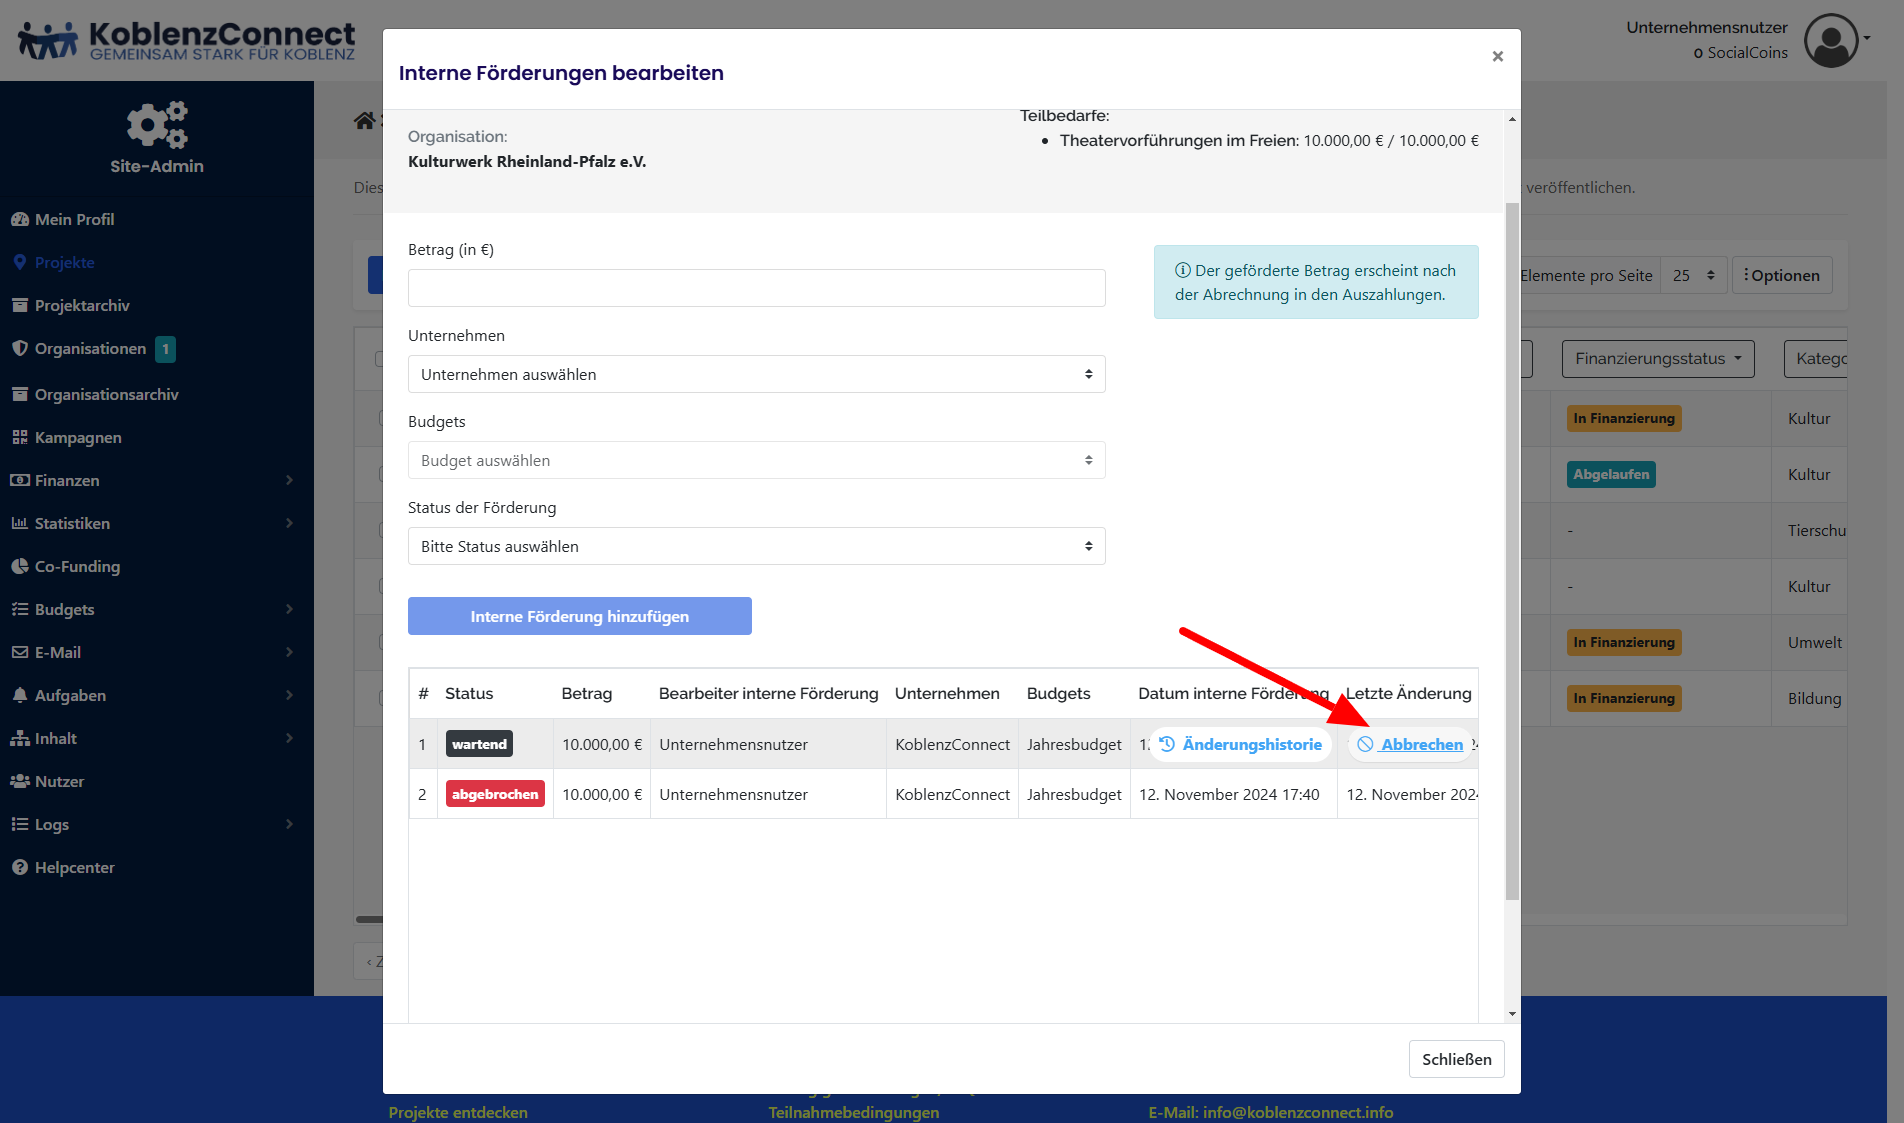The width and height of the screenshot is (1904, 1123).
Task: Open the Status der Förderung dropdown
Action: 756,546
